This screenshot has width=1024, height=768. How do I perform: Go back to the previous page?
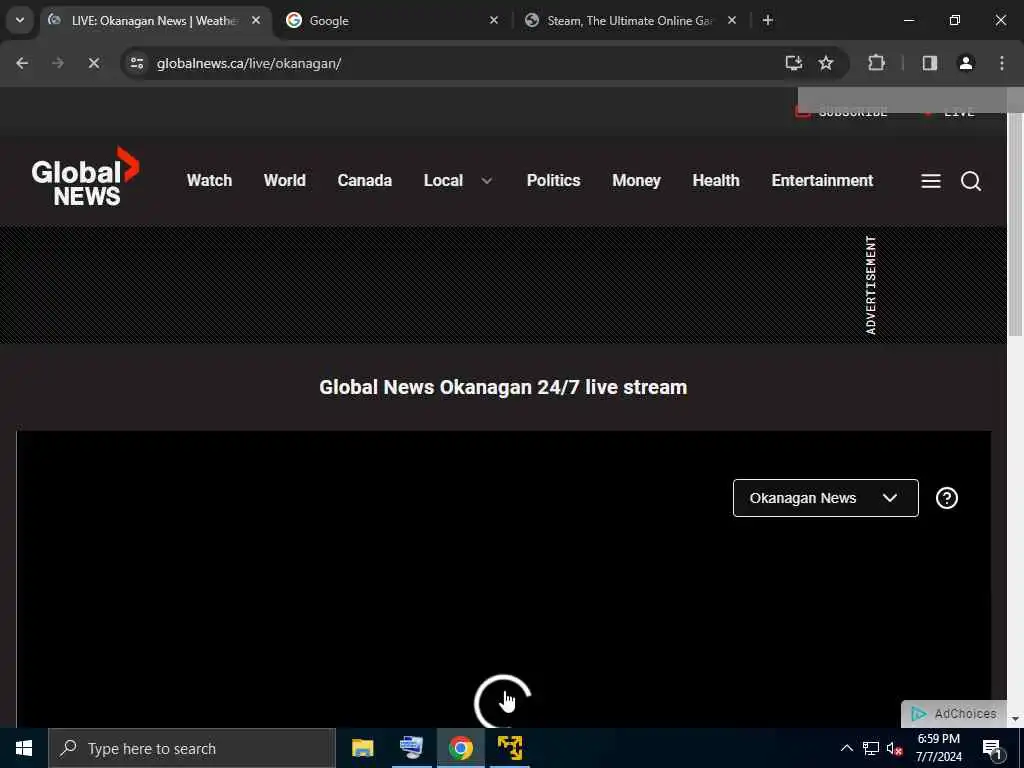pyautogui.click(x=22, y=63)
